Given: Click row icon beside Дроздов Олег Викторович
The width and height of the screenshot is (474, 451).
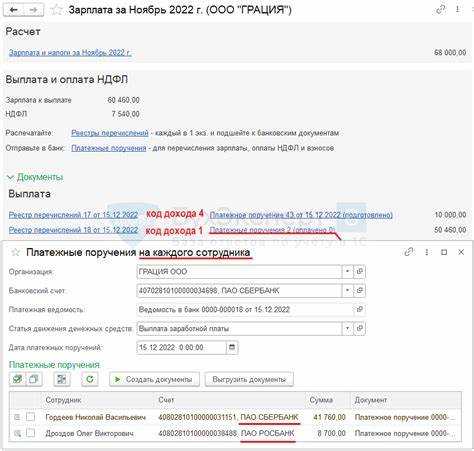Looking at the screenshot, I should point(17,433).
